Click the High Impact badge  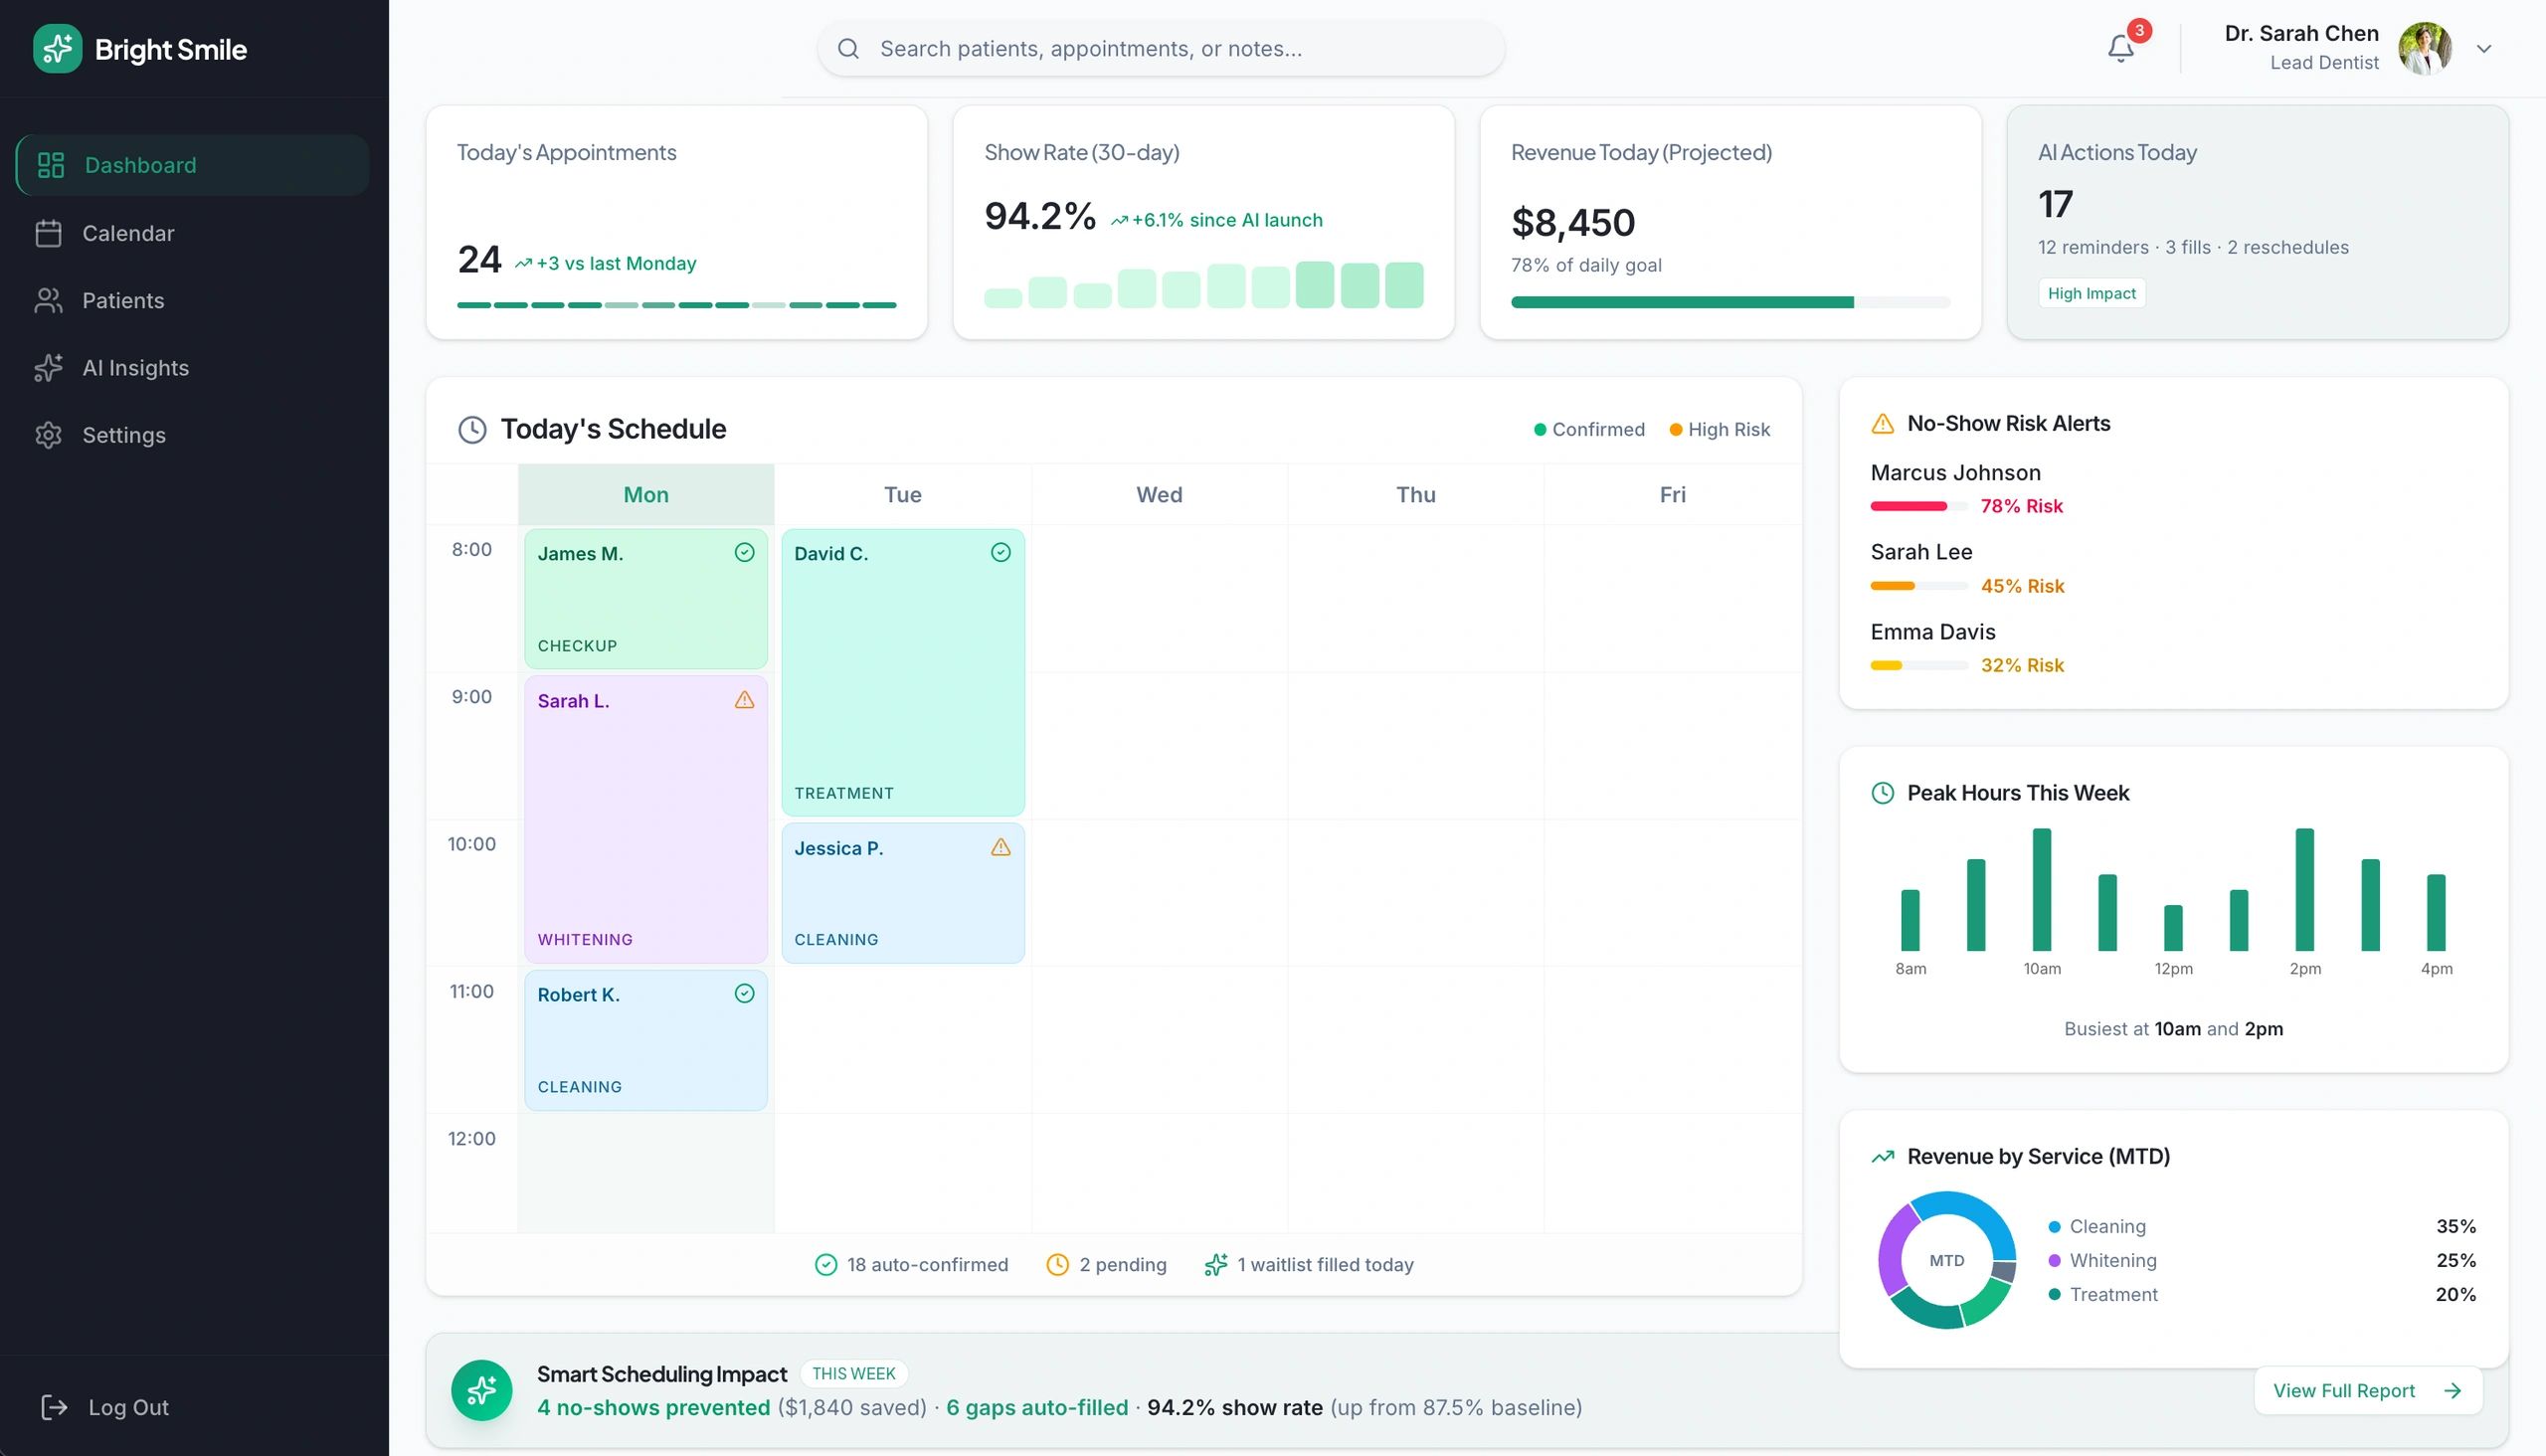[x=2092, y=292]
